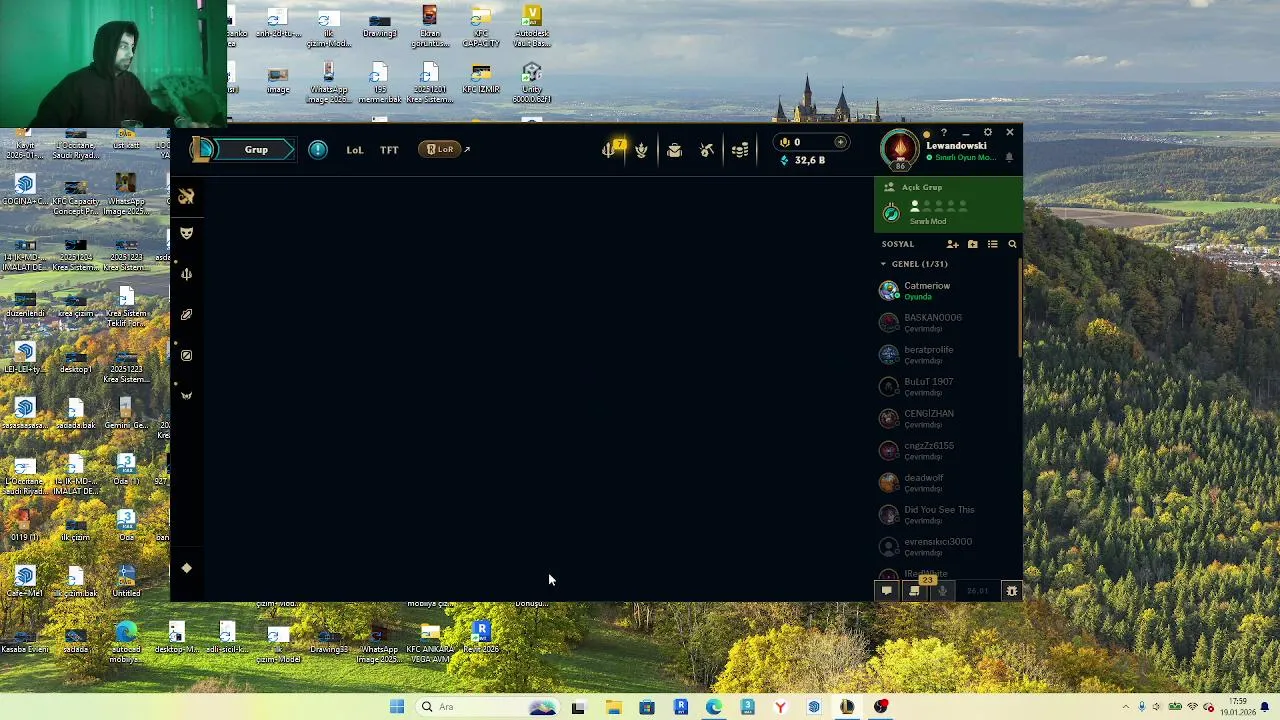Add a friend in Sosyal panel
This screenshot has width=1280, height=720.
(x=952, y=244)
